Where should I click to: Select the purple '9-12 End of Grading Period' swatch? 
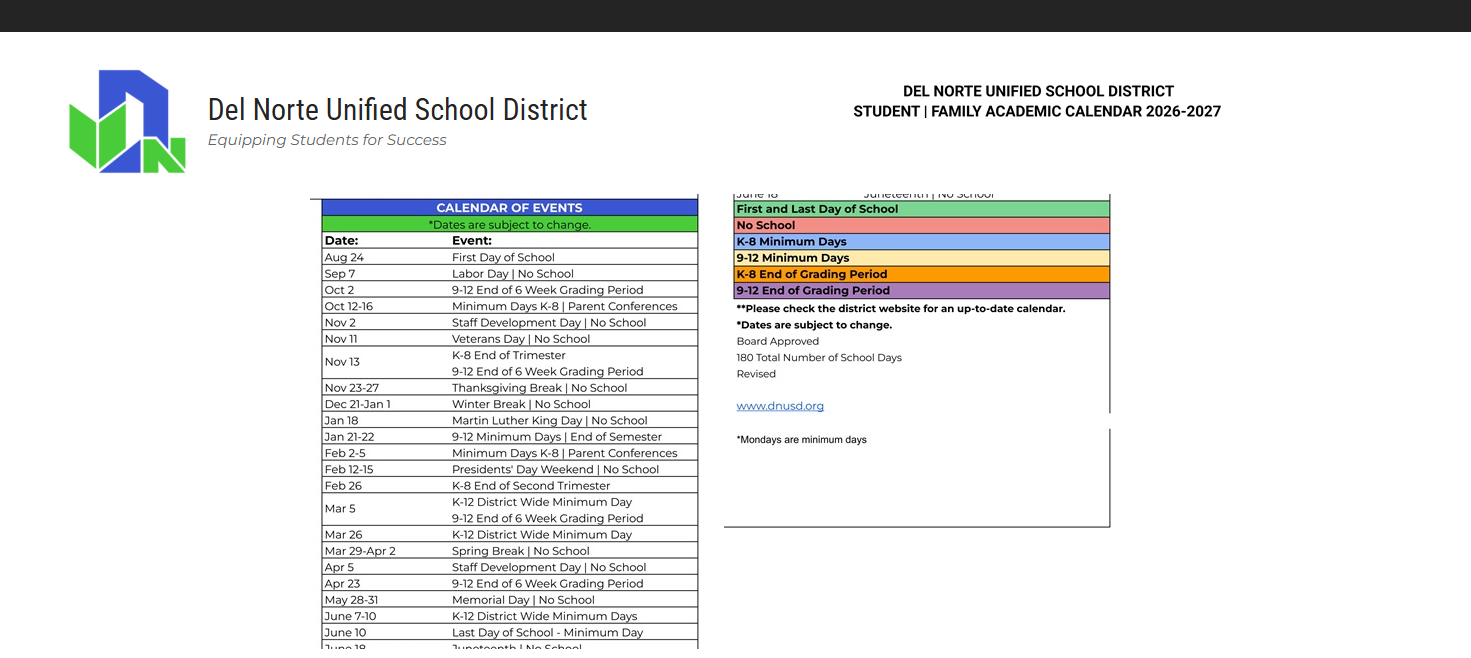click(921, 291)
